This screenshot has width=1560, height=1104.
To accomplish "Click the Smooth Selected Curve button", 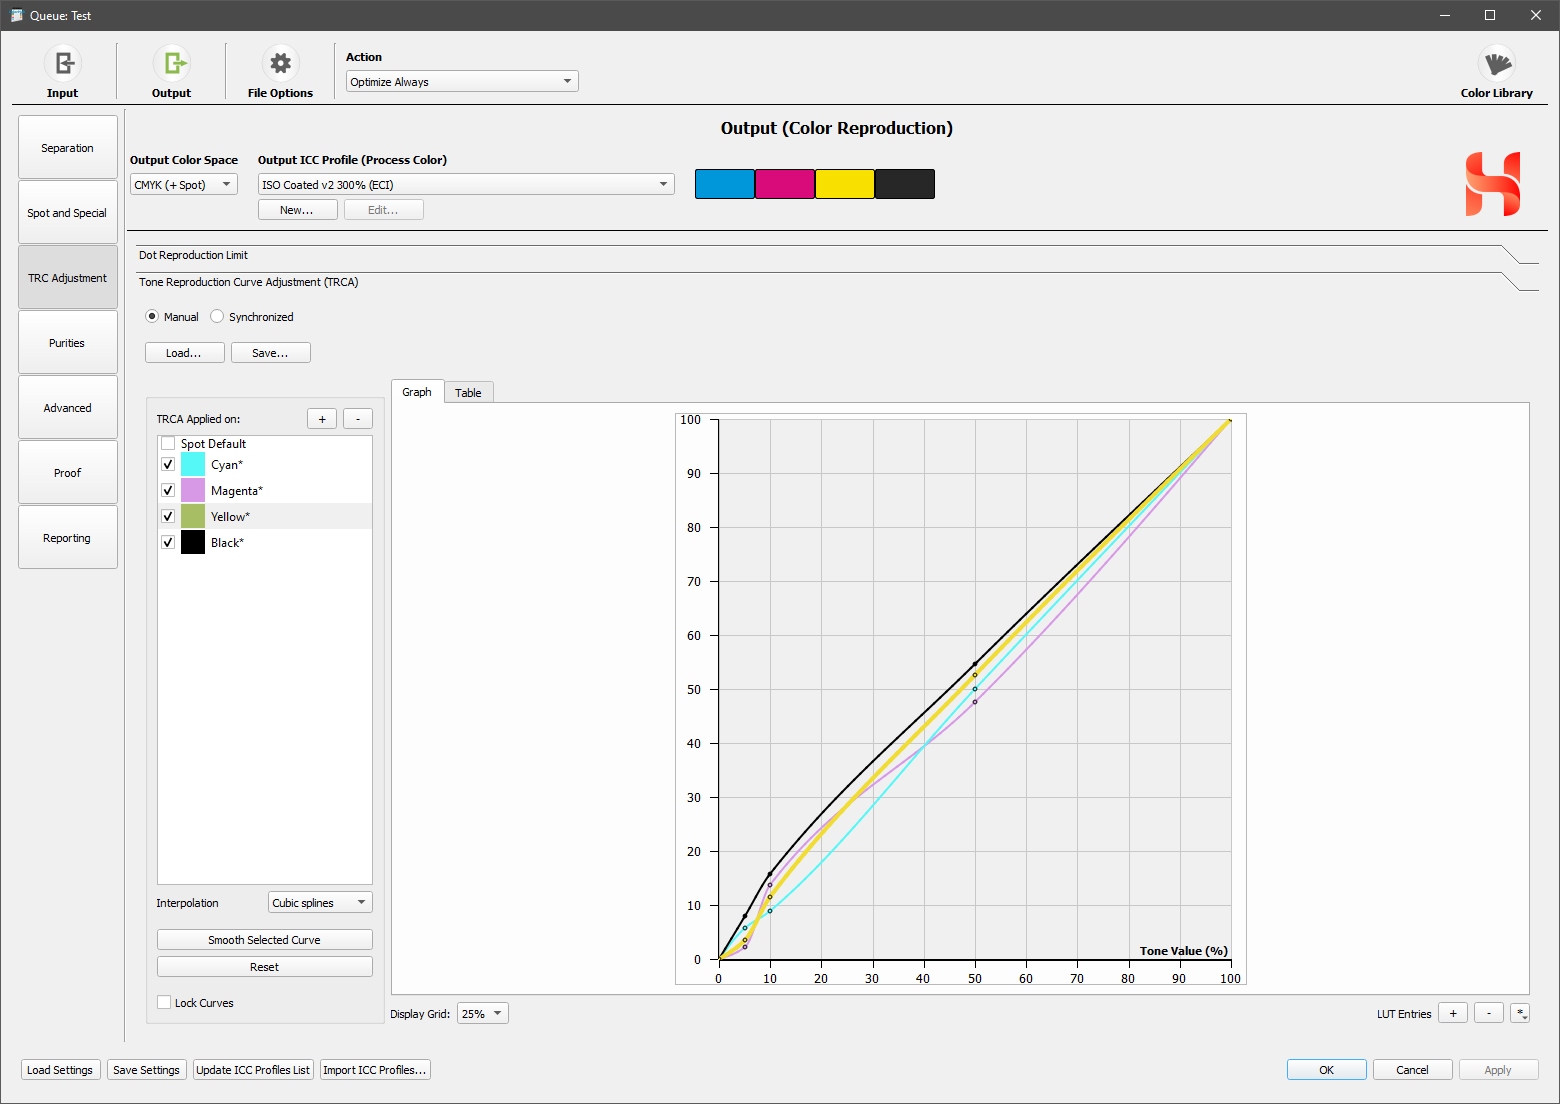I will click(264, 940).
